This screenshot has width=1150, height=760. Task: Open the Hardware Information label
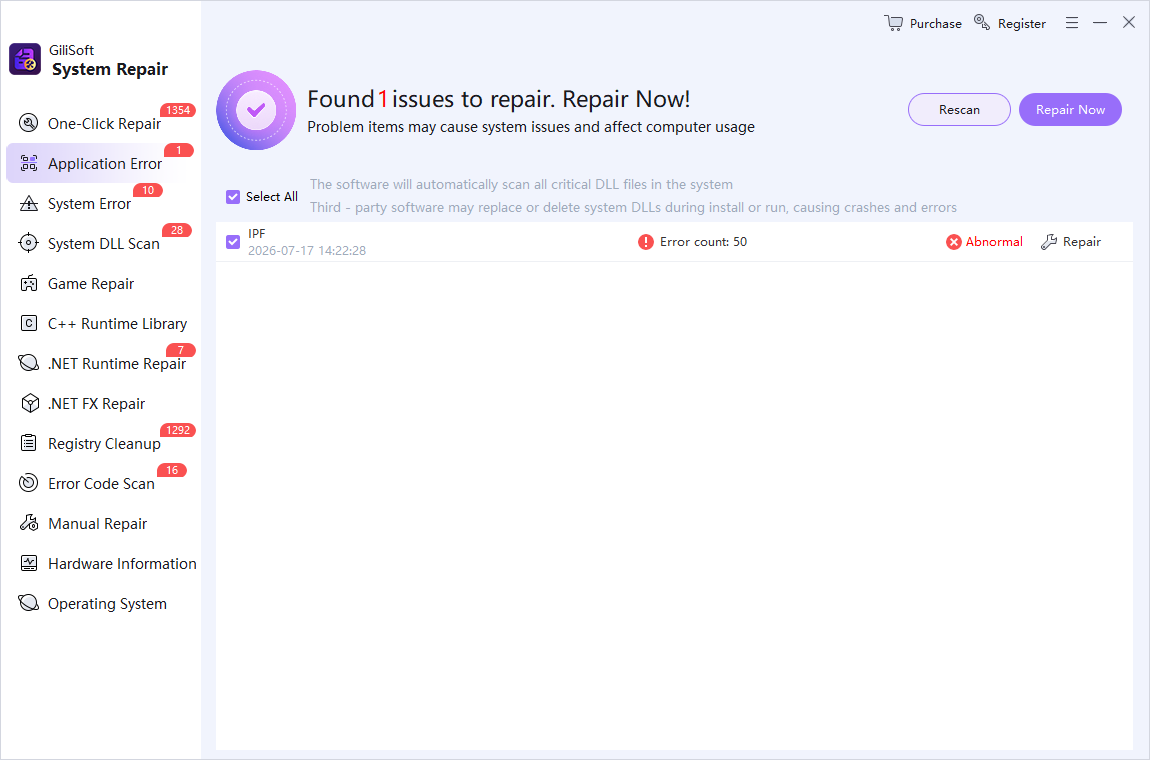[122, 563]
